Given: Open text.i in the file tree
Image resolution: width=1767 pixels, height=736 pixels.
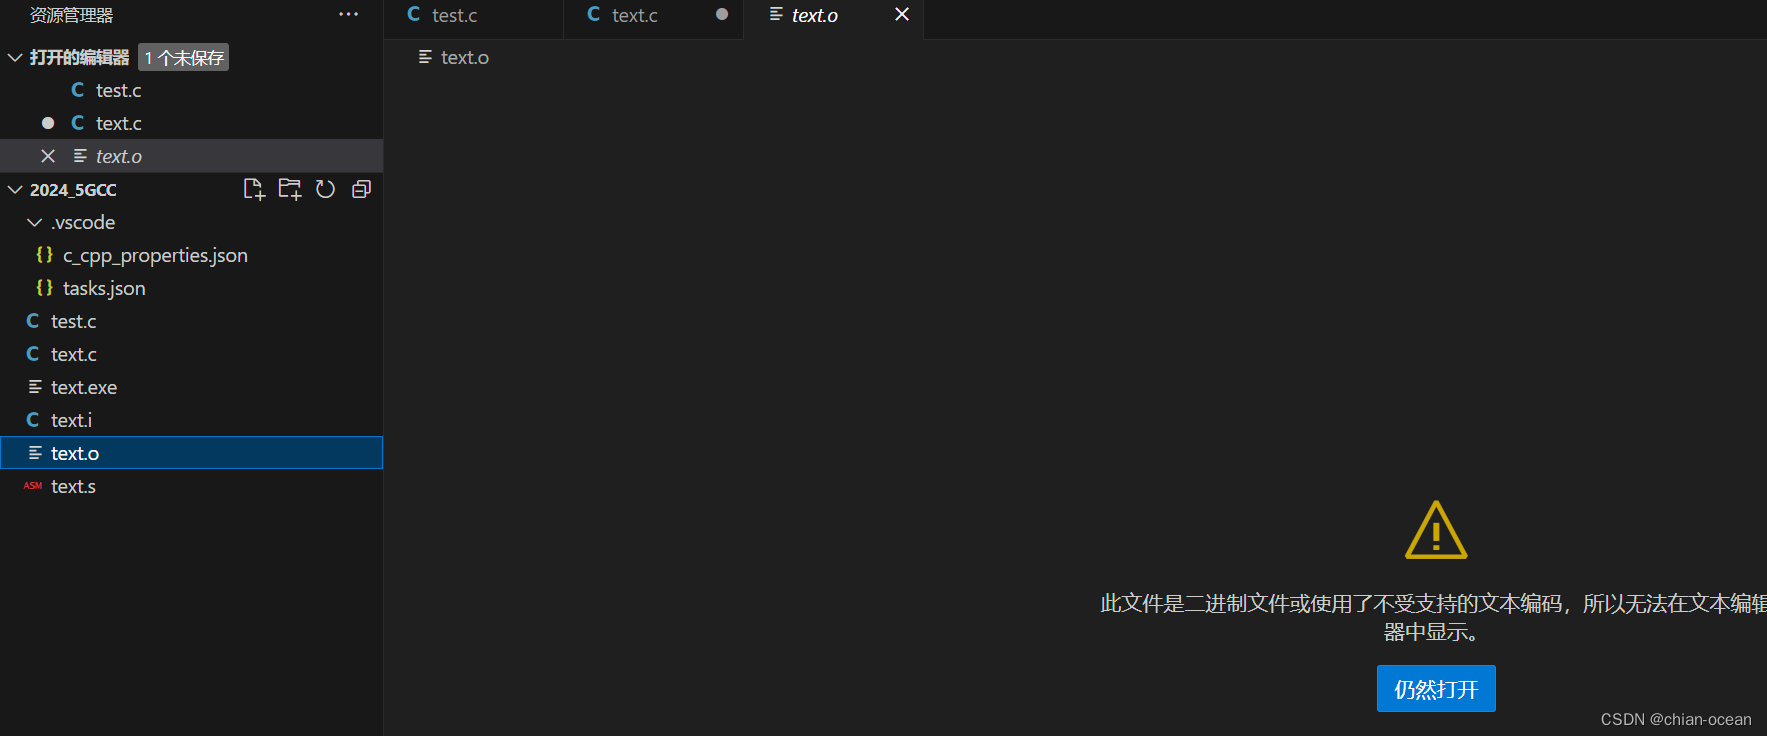Looking at the screenshot, I should pos(71,421).
